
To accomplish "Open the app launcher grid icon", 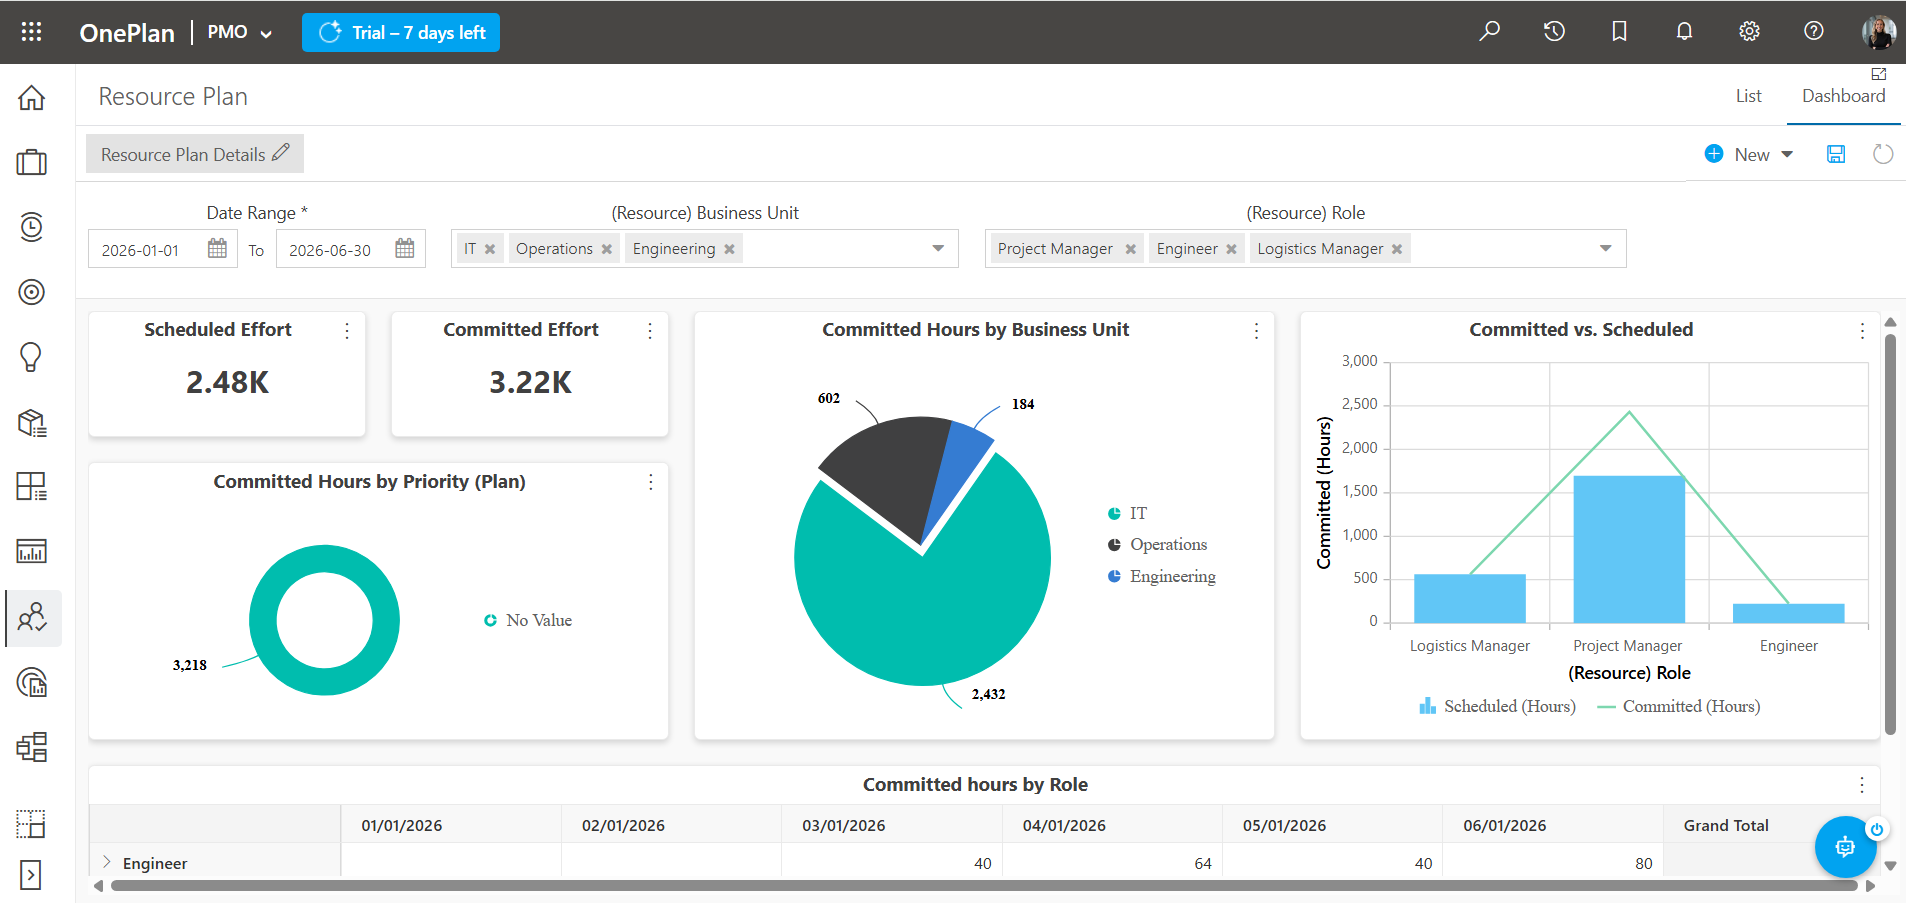I will 31,32.
